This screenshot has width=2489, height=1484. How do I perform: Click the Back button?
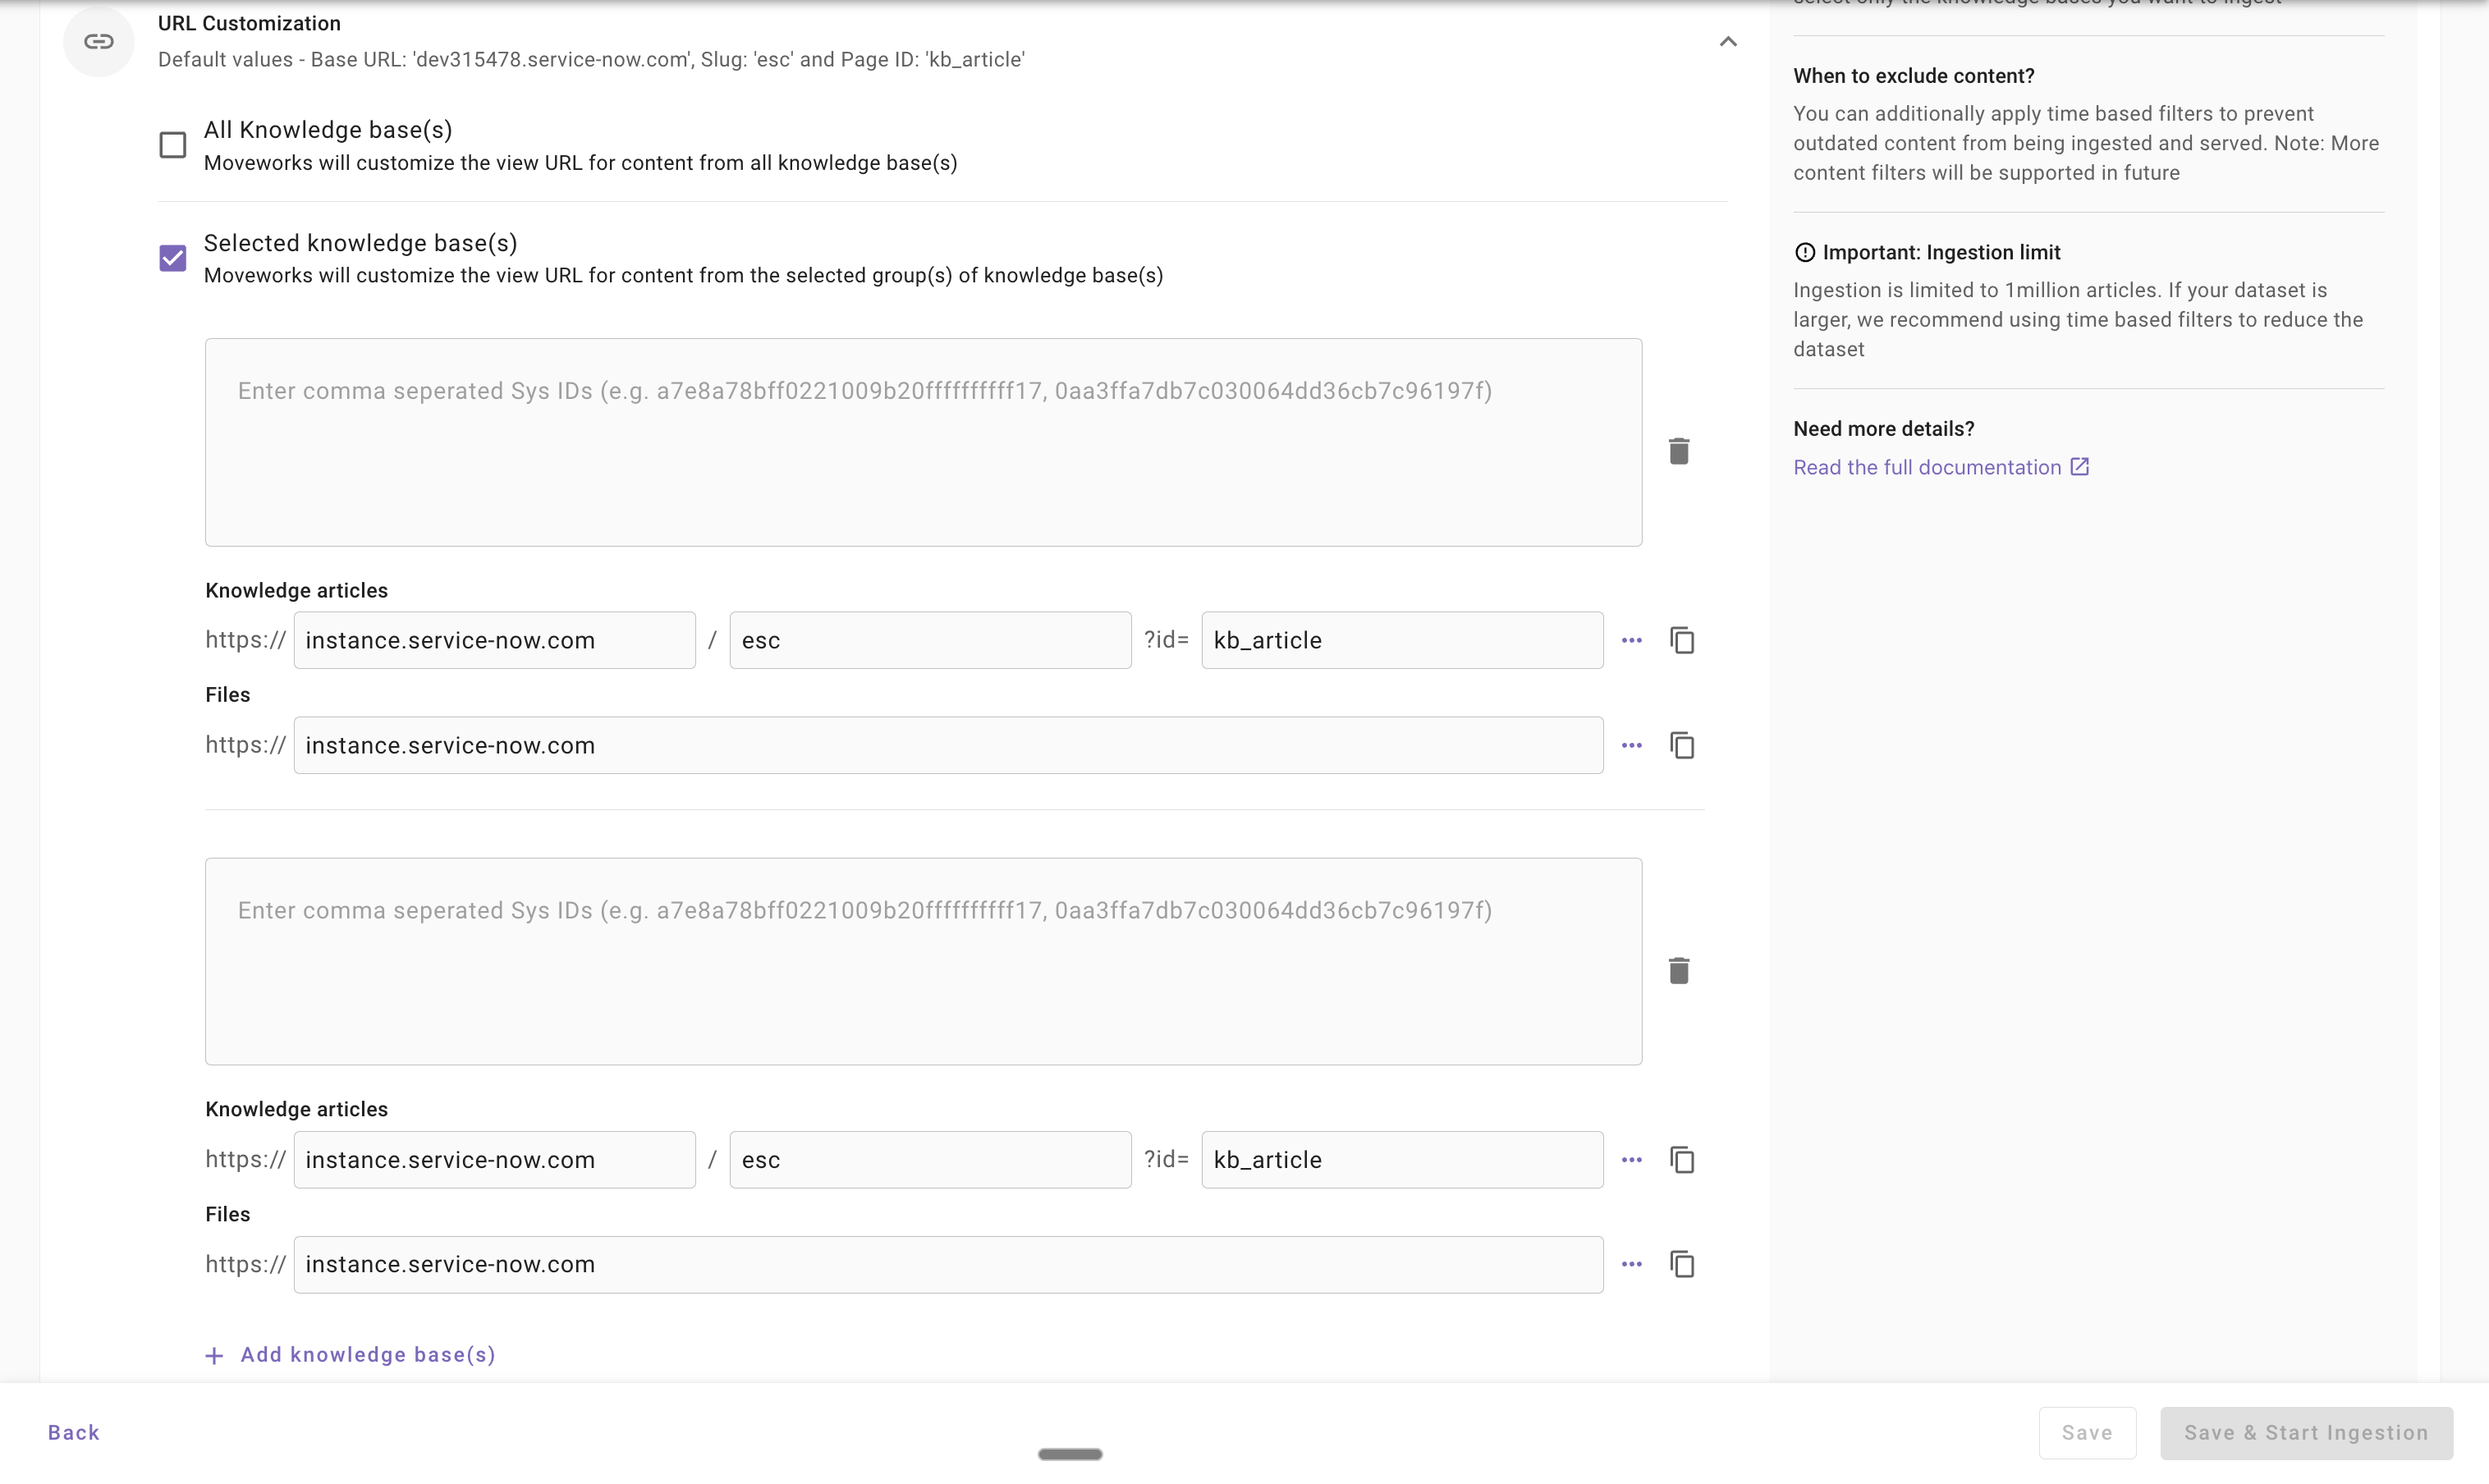coord(74,1432)
